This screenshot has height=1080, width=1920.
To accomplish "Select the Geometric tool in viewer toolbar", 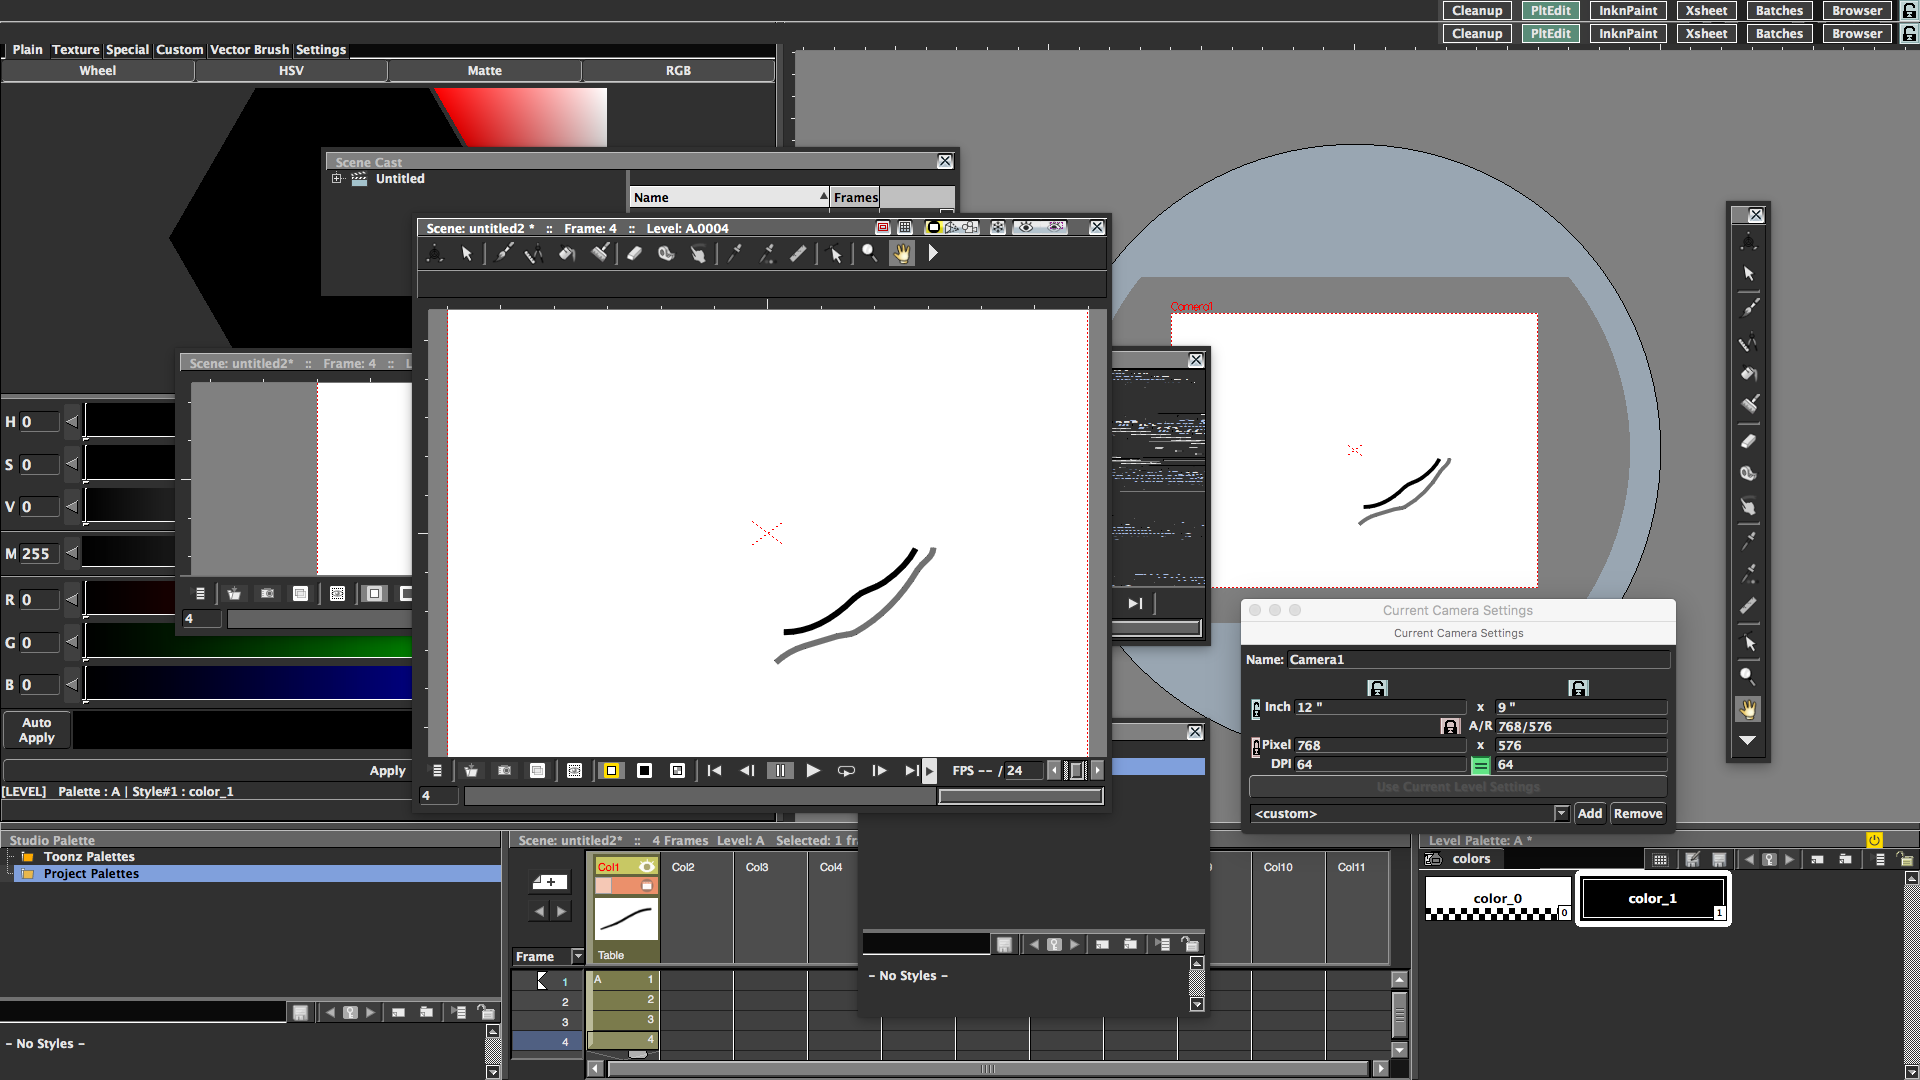I will coord(534,254).
